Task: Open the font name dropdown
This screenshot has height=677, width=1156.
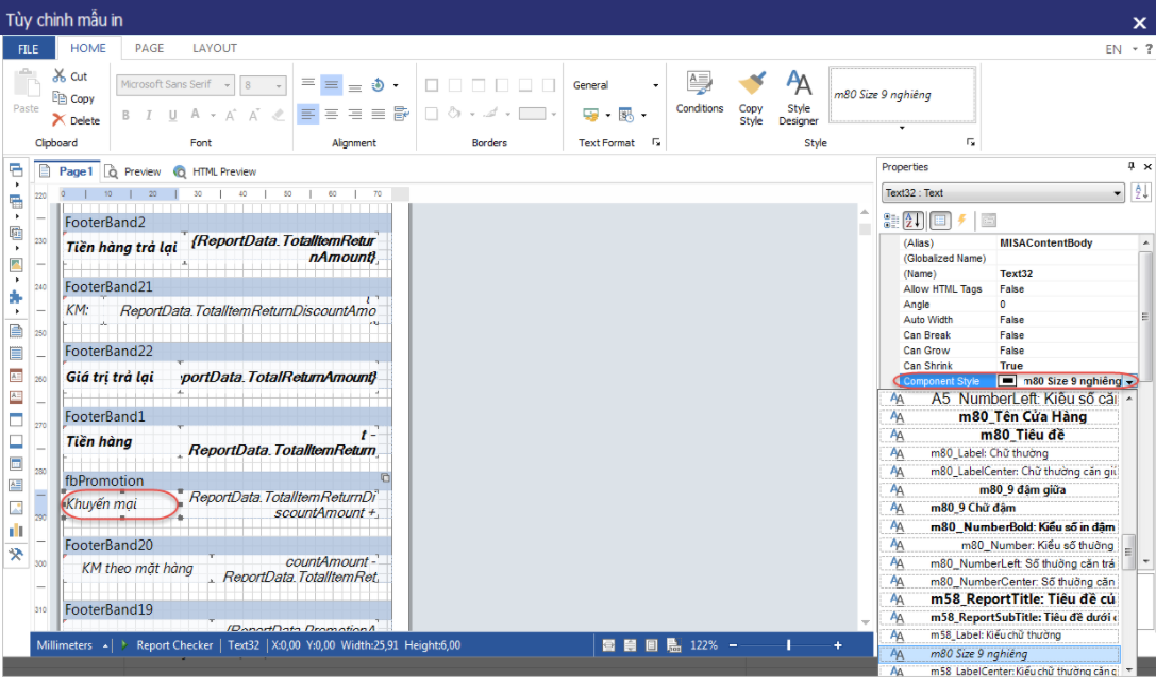Action: 227,85
